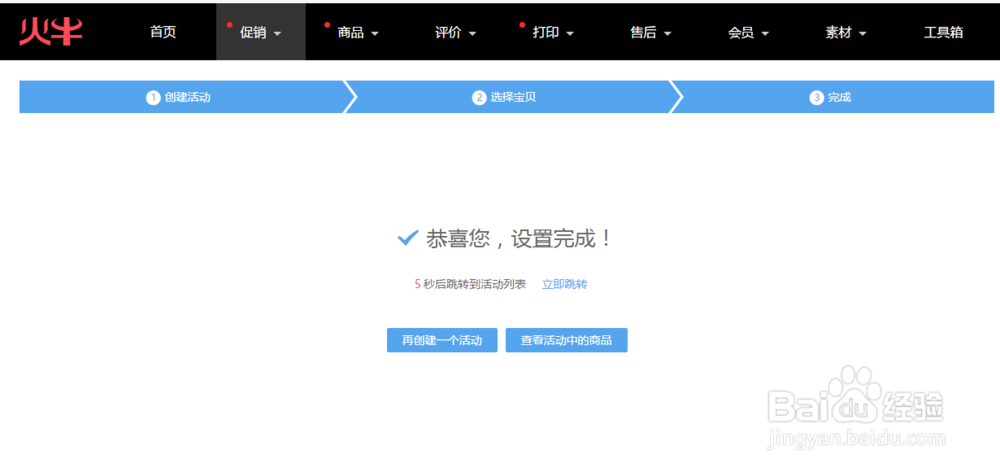
Task: Open the 打印 navigation menu
Action: (553, 33)
